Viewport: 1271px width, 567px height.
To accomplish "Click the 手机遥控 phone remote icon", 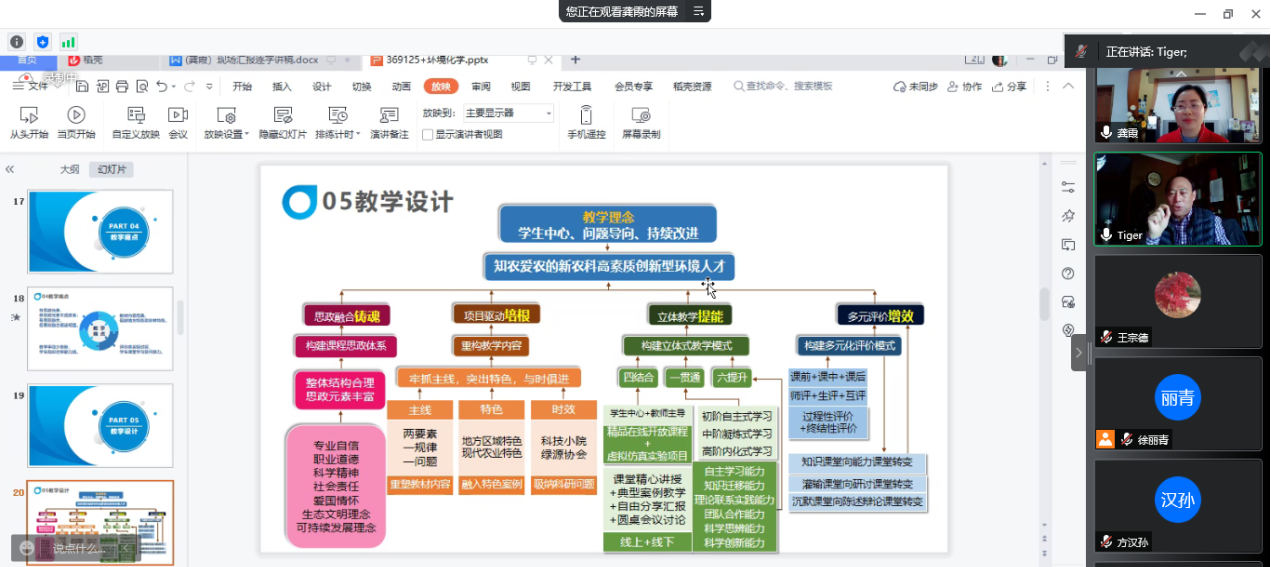I will [x=586, y=116].
